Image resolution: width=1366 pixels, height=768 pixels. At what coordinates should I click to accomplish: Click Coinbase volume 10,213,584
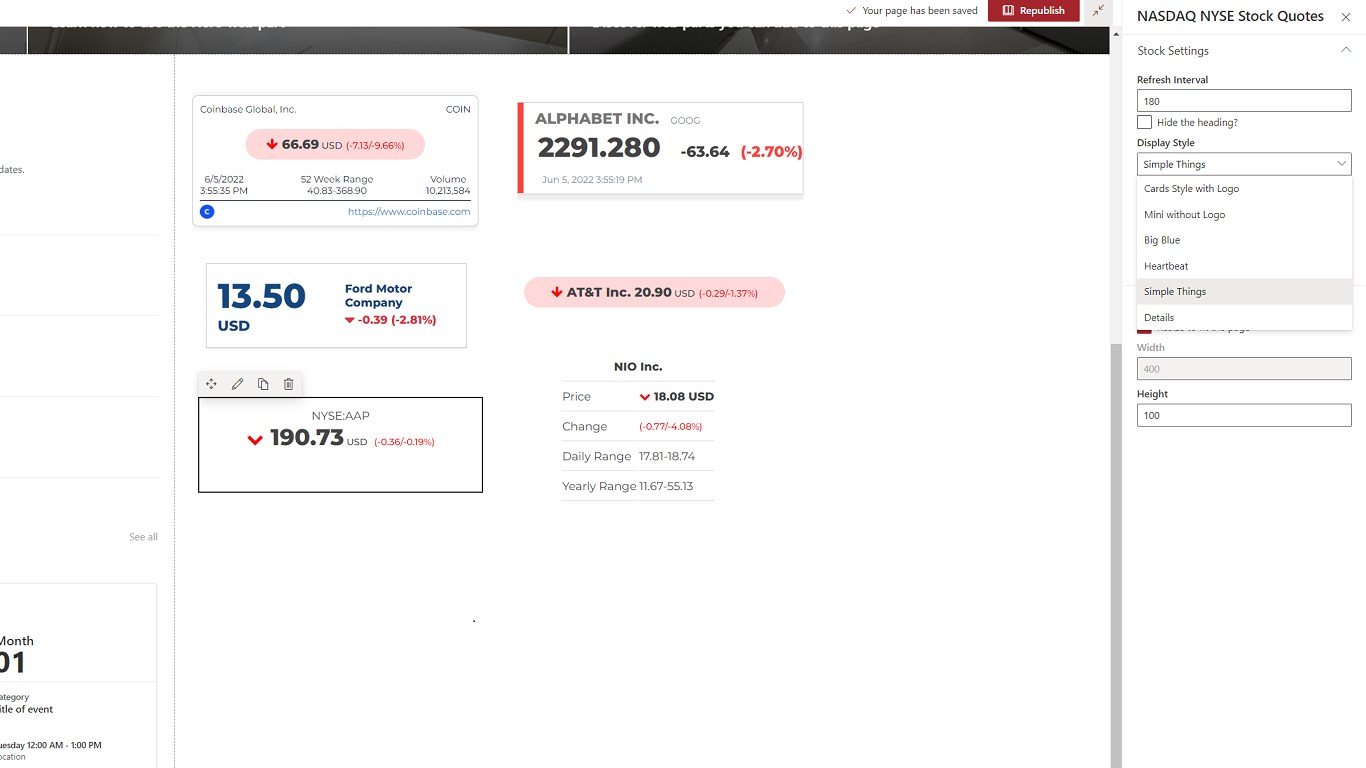[x=448, y=191]
